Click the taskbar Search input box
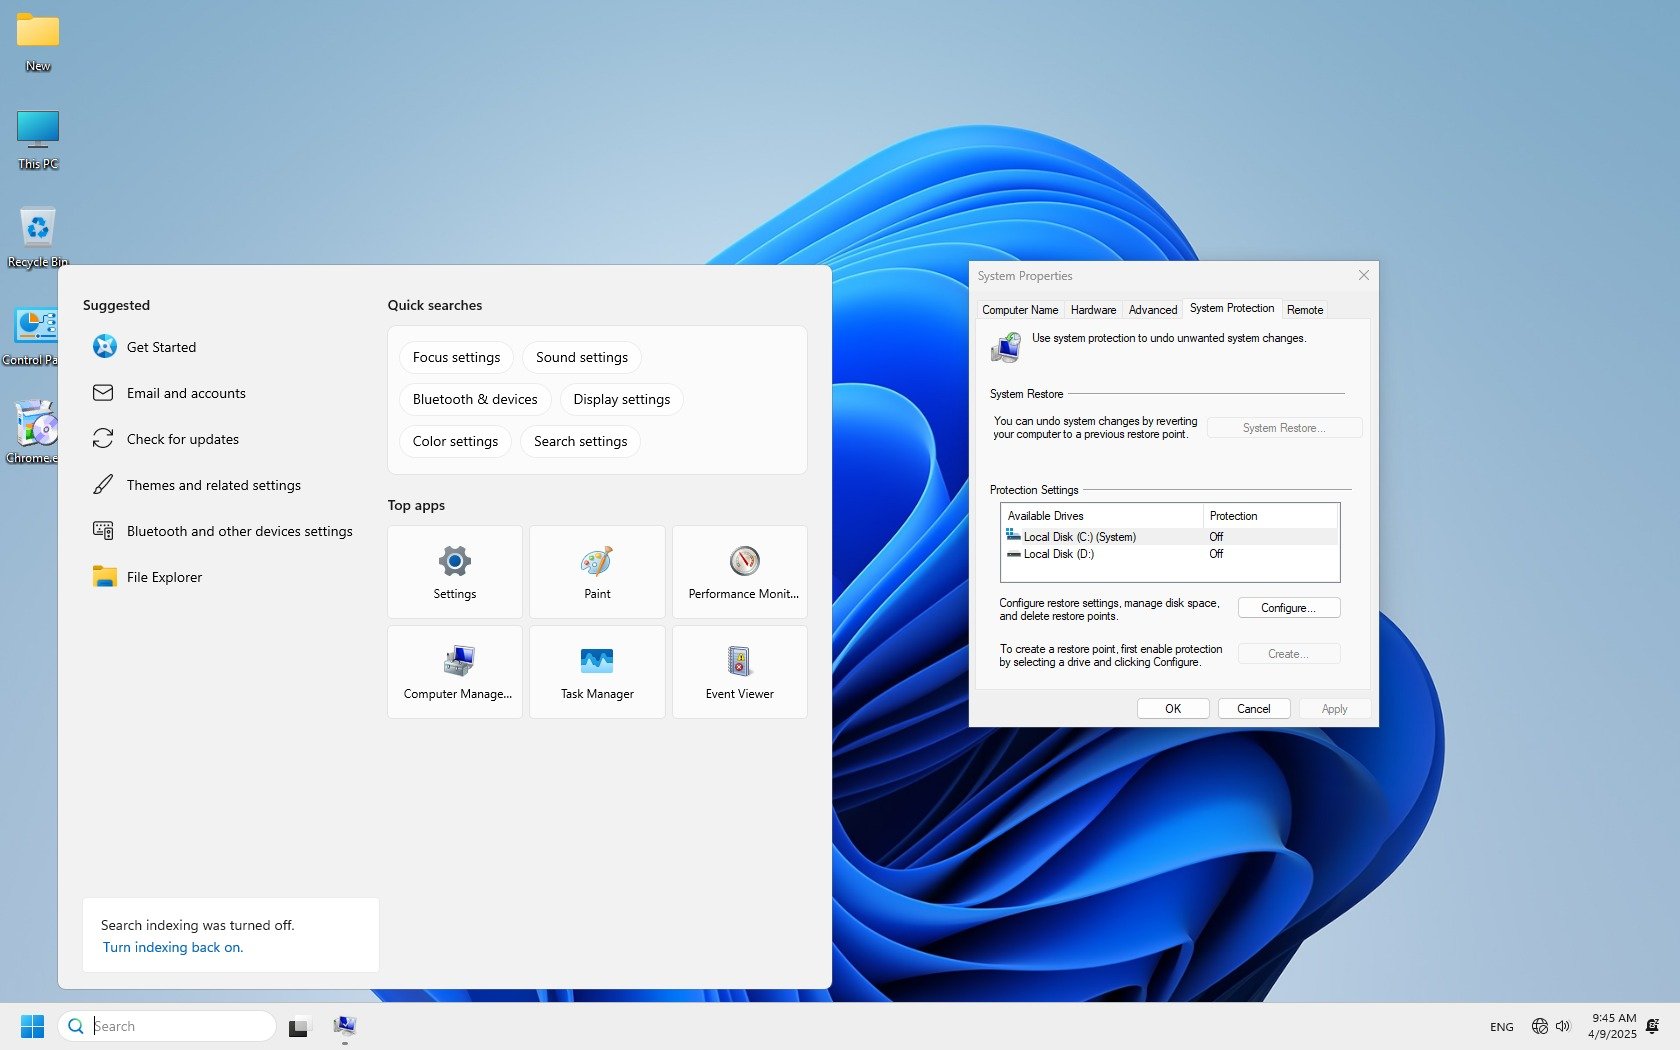Viewport: 1680px width, 1050px height. (x=178, y=1026)
